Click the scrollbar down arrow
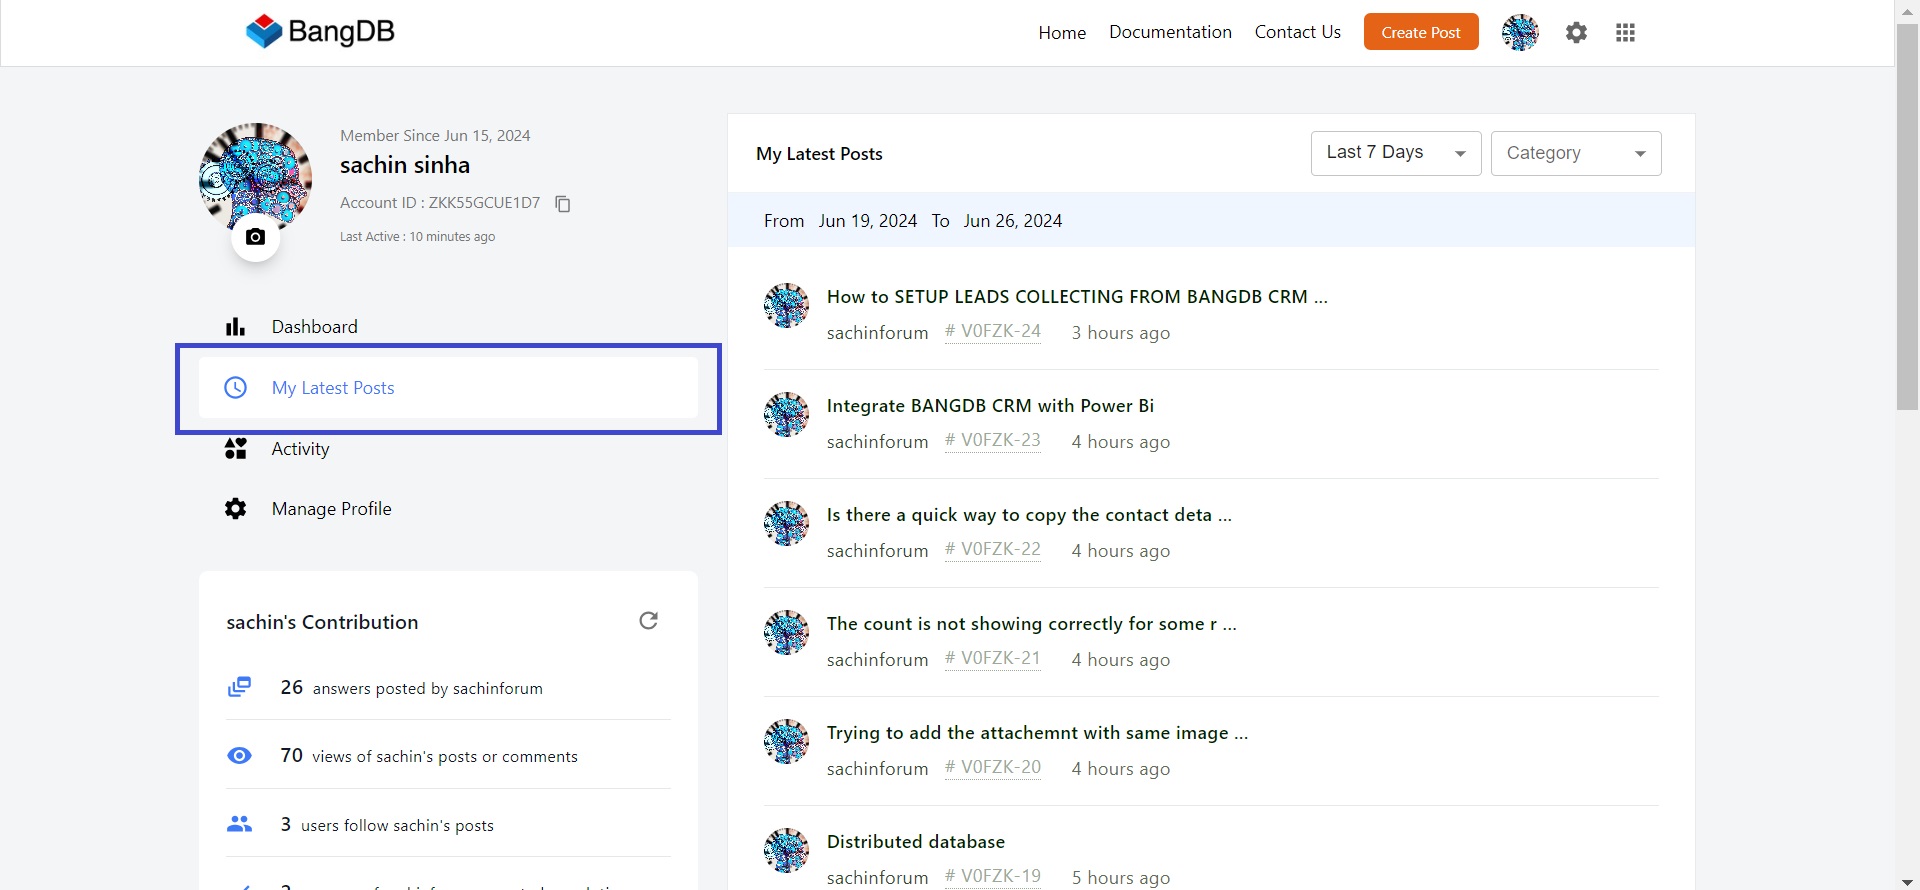Image resolution: width=1920 pixels, height=890 pixels. [x=1907, y=881]
